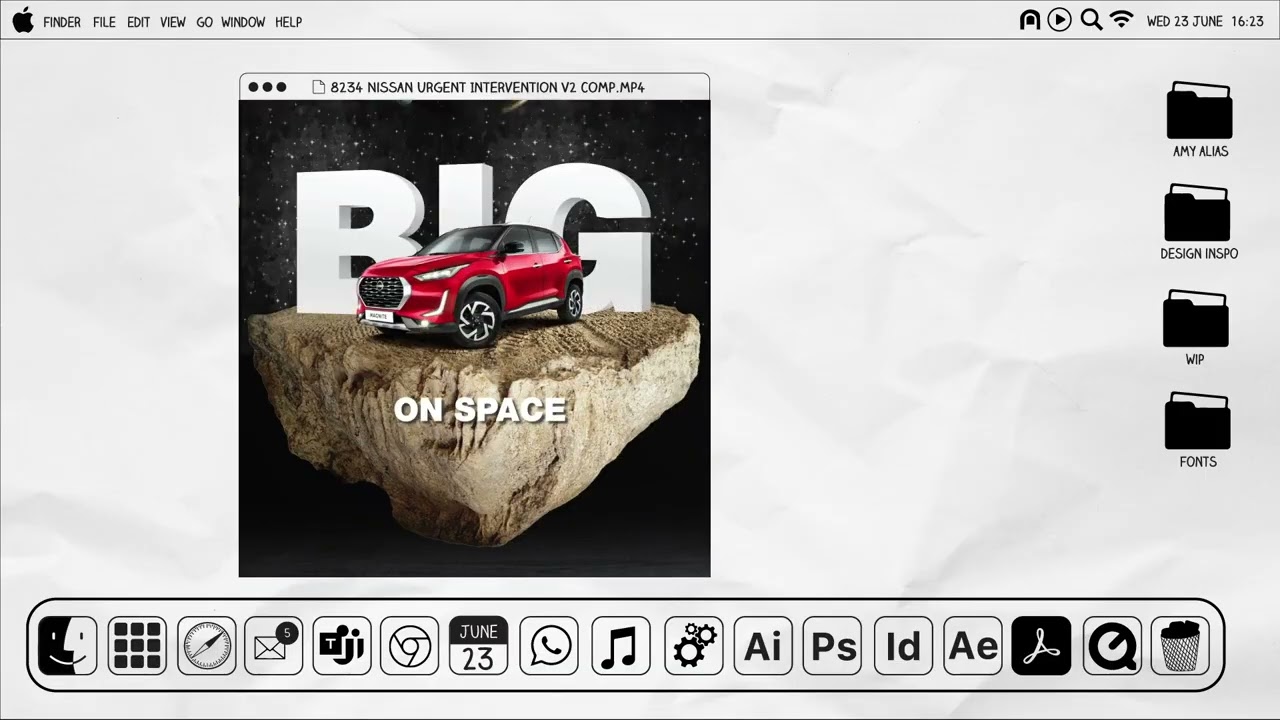Launch Microsoft Teams from dock
Viewport: 1280px width, 720px height.
tap(342, 645)
